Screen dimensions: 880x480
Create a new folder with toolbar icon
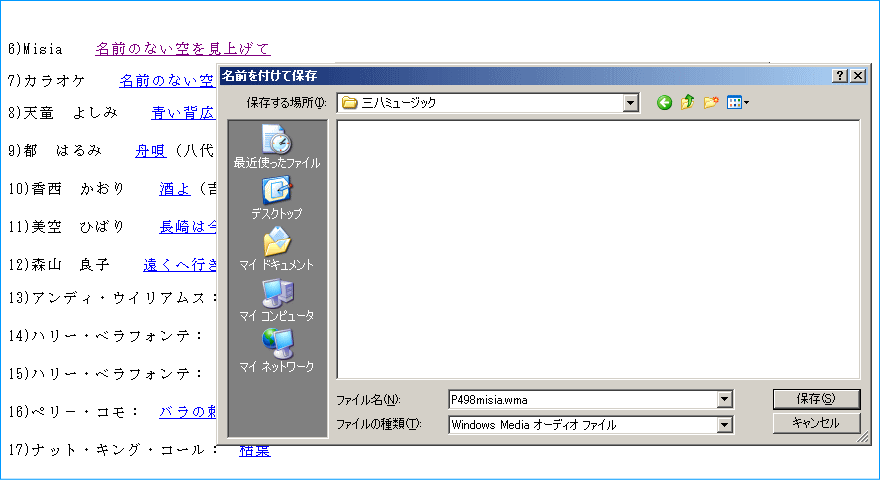click(711, 103)
